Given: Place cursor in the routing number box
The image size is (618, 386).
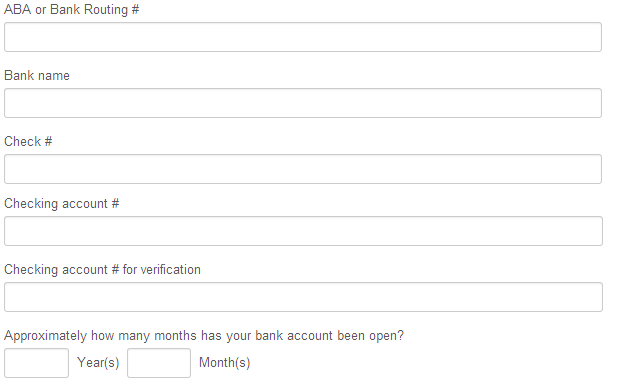Looking at the screenshot, I should [x=303, y=37].
